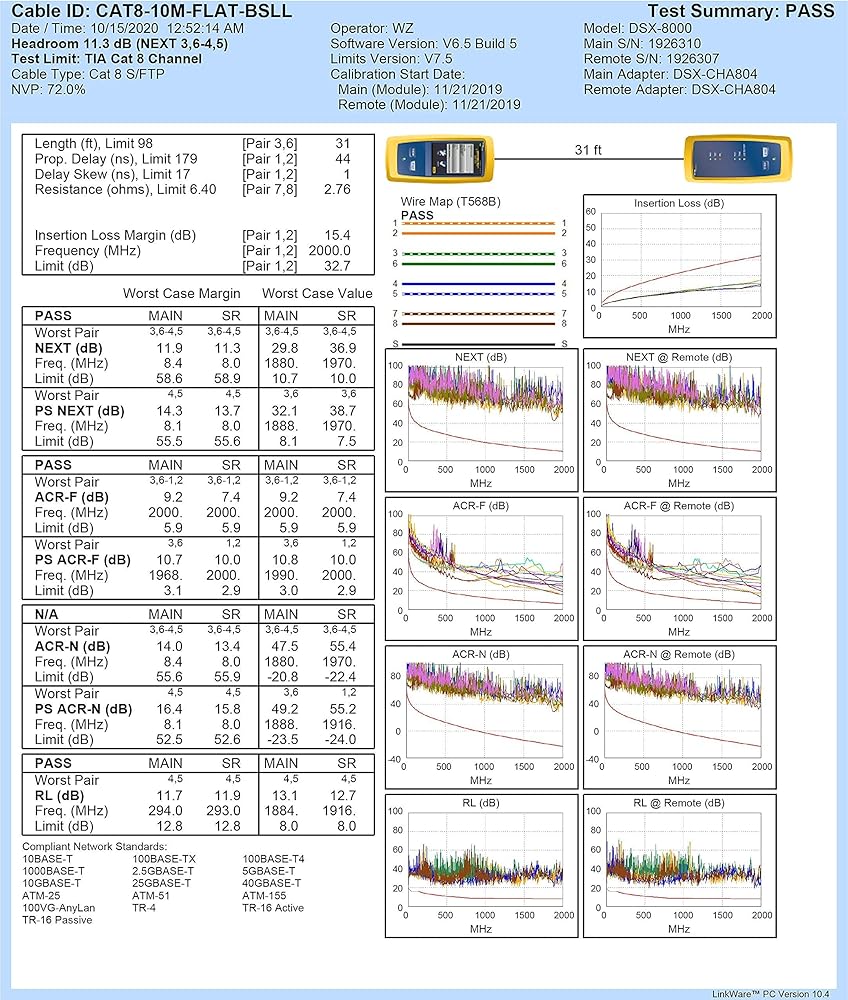This screenshot has width=848, height=1000.
Task: Click the Wire Map (T568B) label
Action: click(x=450, y=202)
